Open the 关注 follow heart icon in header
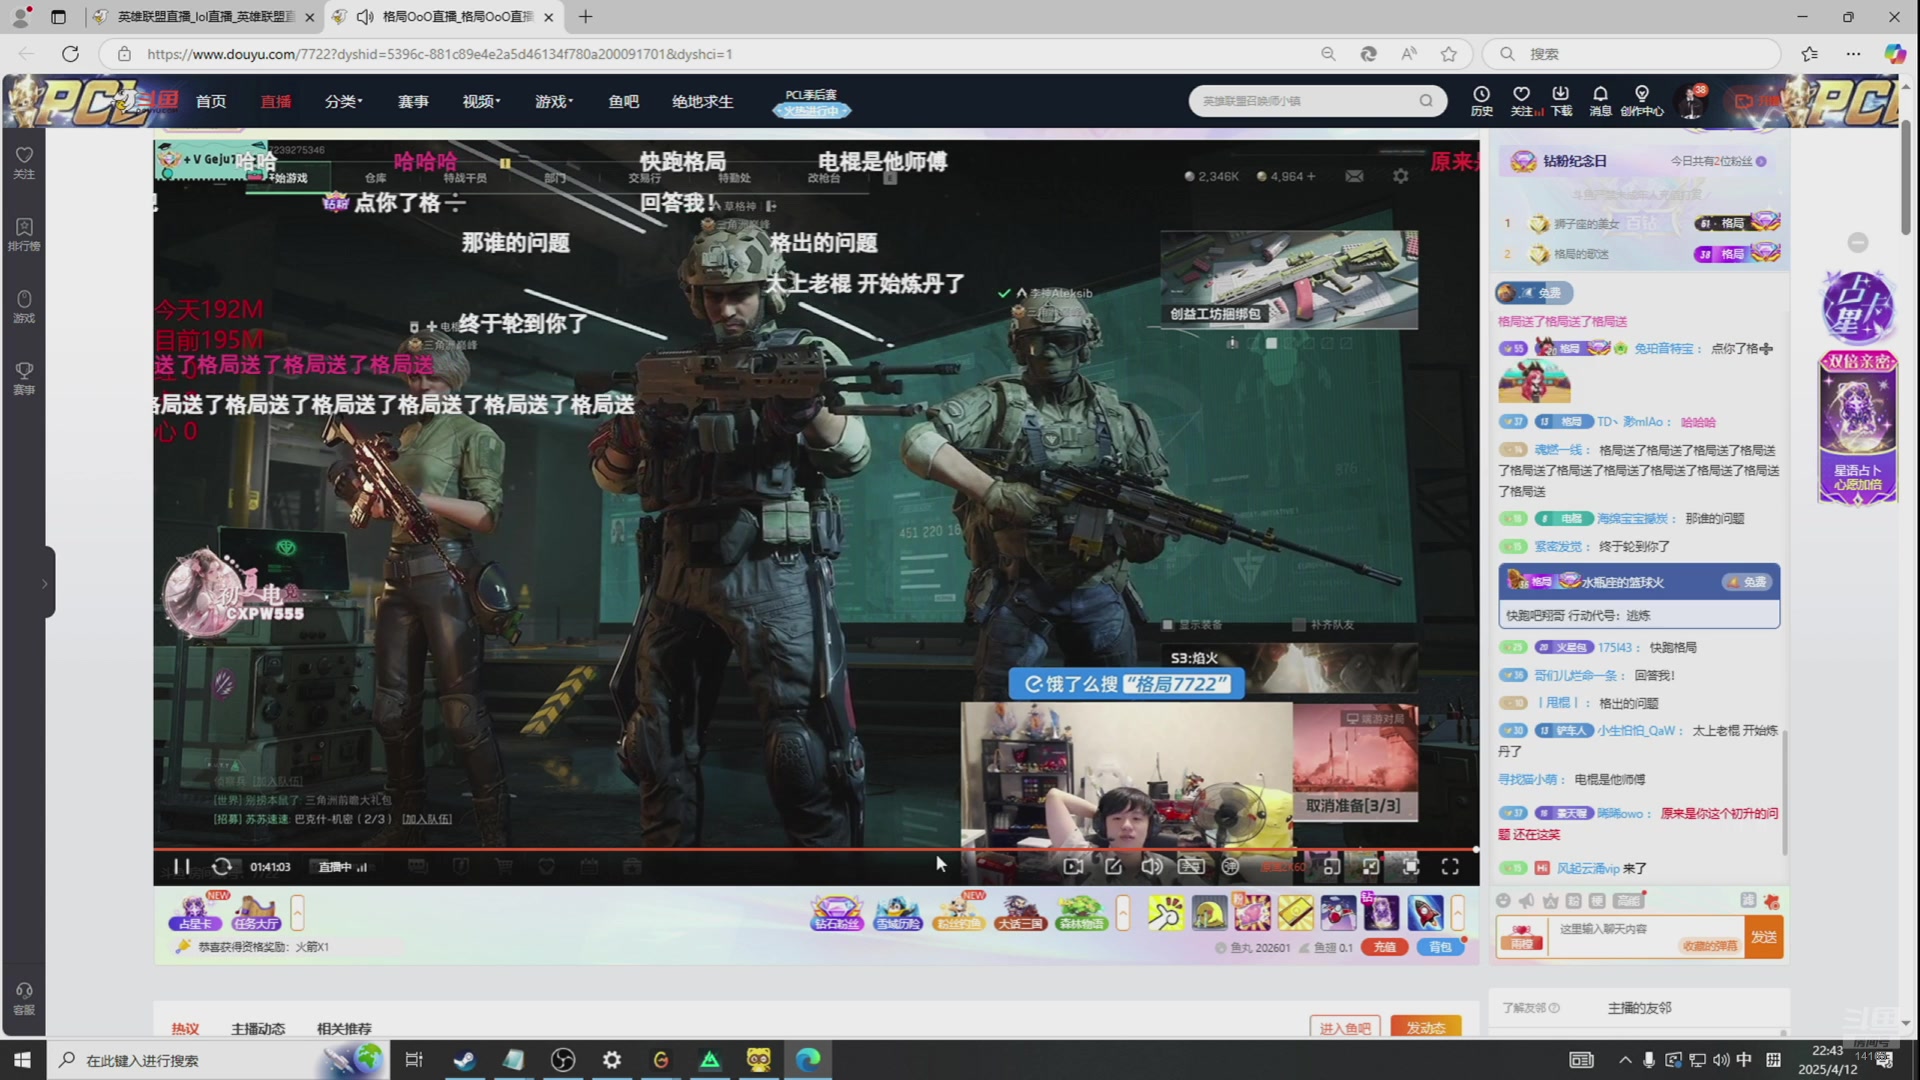Image resolution: width=1920 pixels, height=1080 pixels. (x=1521, y=100)
